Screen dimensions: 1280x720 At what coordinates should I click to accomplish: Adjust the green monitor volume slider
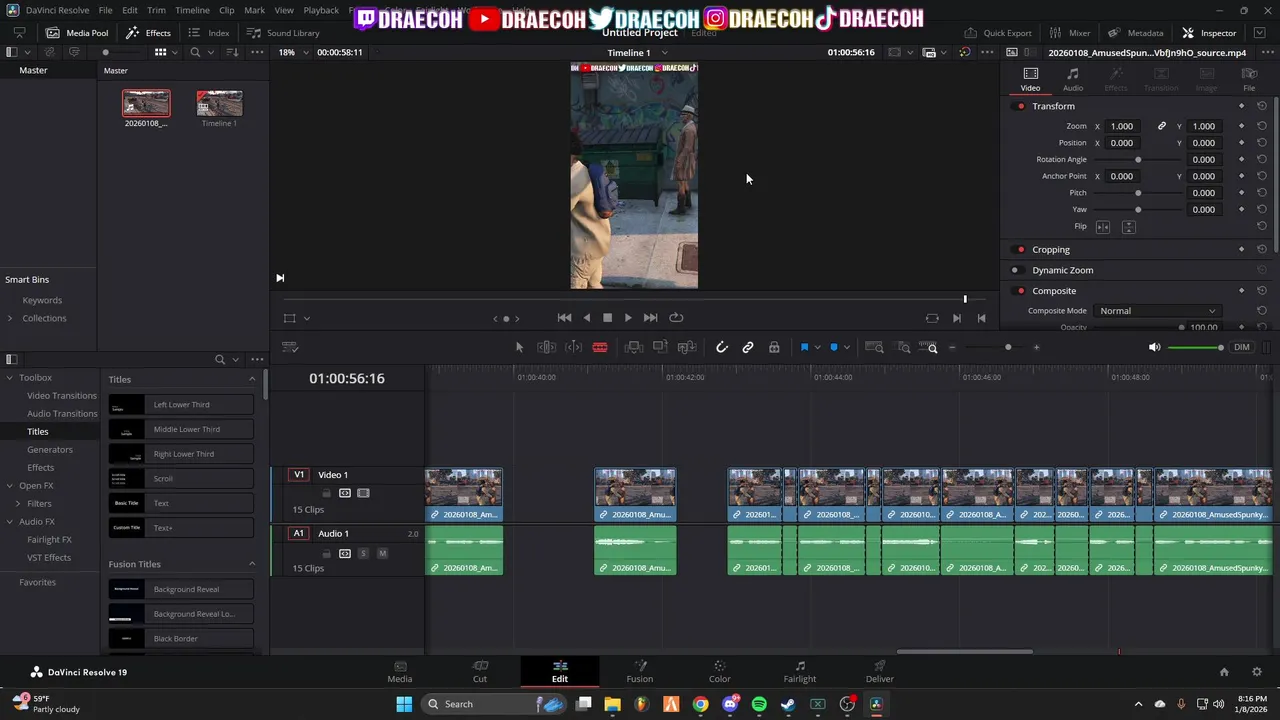pos(1196,347)
